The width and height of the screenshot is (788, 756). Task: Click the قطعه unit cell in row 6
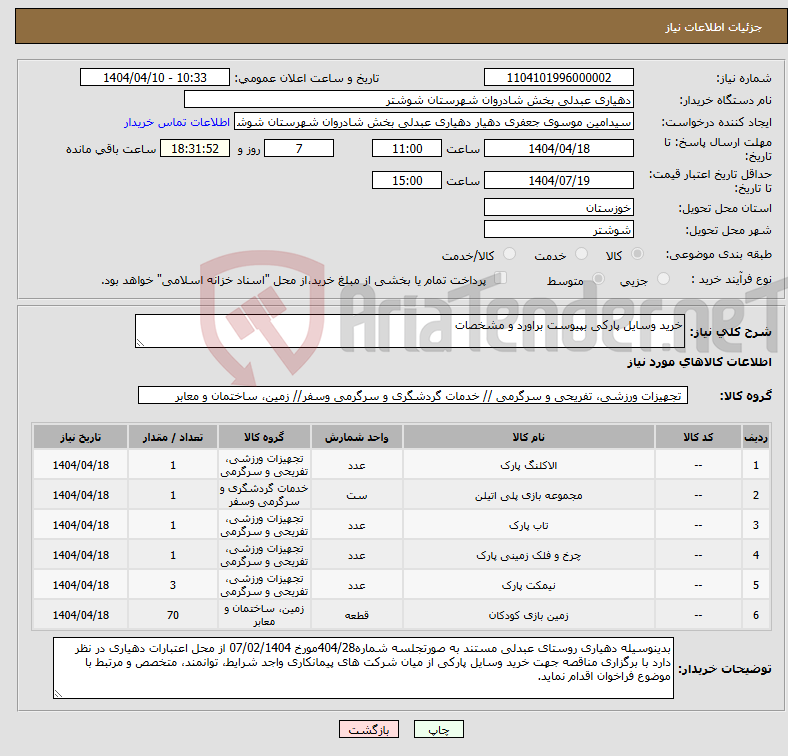click(x=356, y=615)
